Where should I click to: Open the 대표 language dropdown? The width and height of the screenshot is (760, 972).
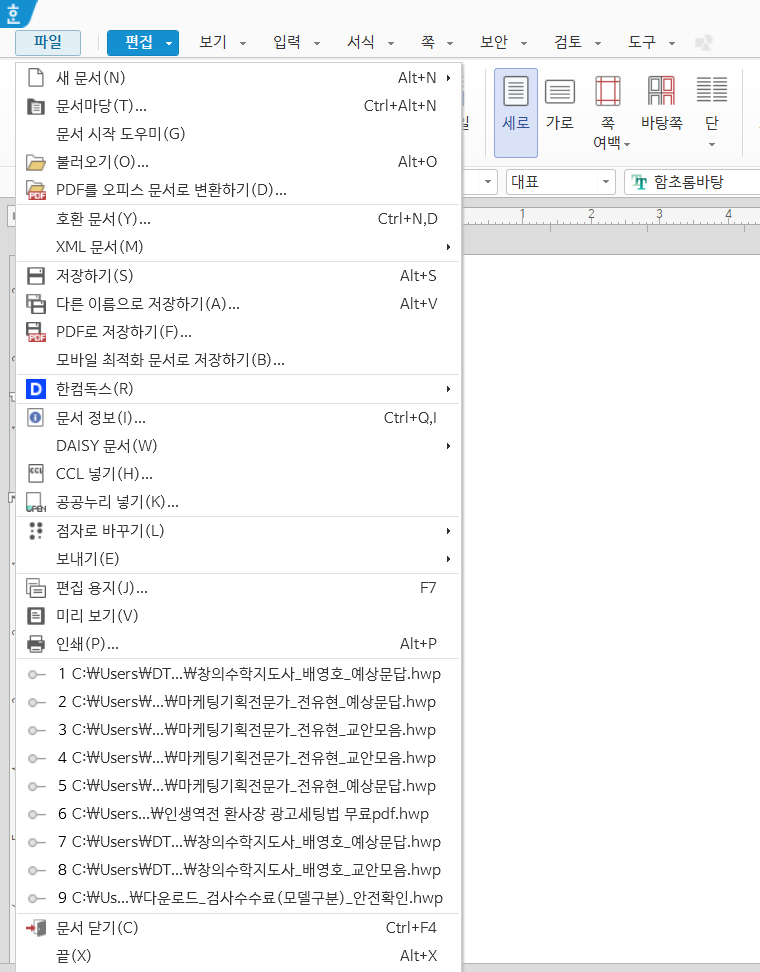coord(606,182)
